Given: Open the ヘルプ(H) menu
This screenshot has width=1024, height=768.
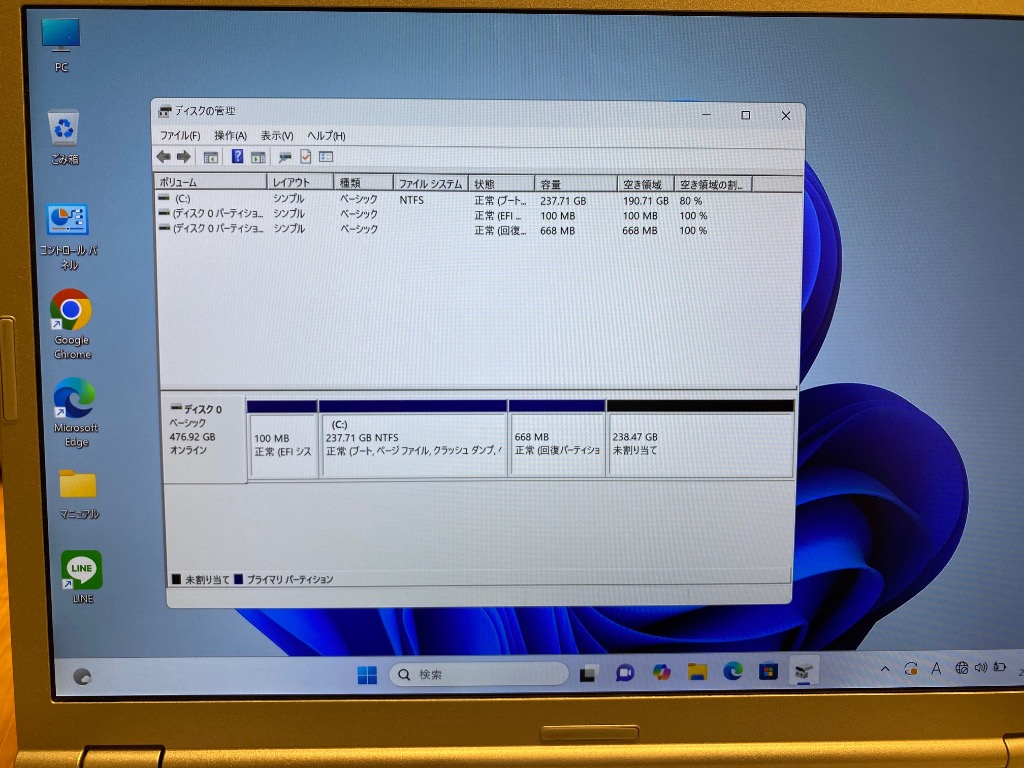Looking at the screenshot, I should pyautogui.click(x=326, y=136).
